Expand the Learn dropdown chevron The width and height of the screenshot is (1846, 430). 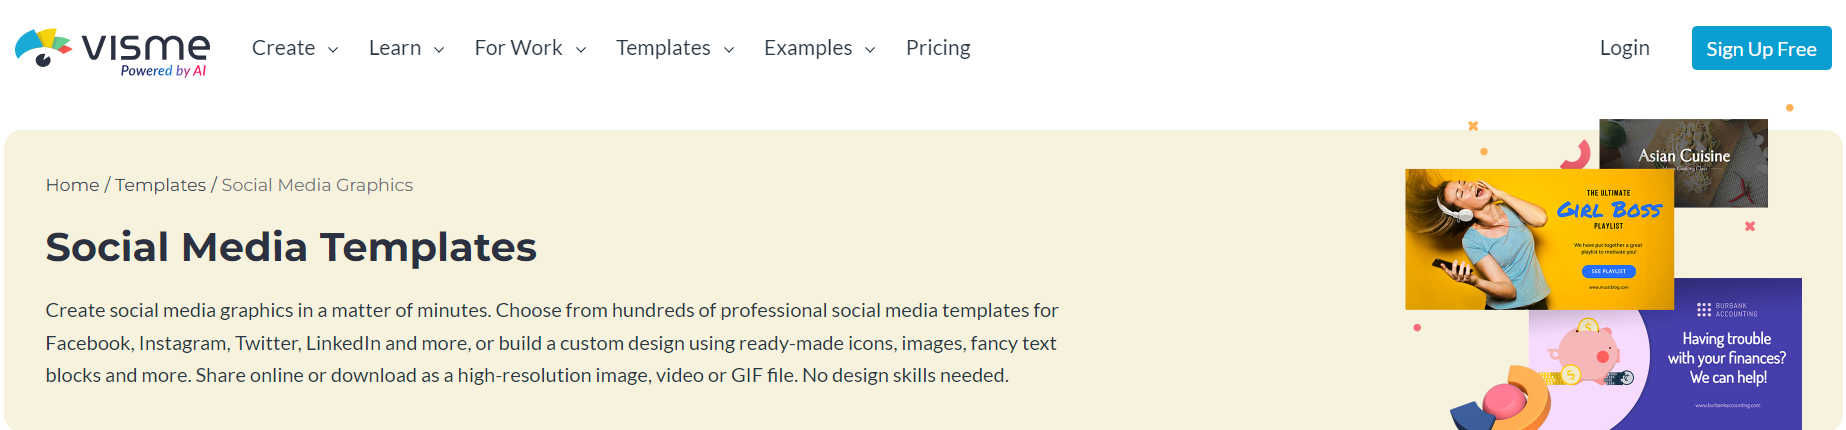439,49
